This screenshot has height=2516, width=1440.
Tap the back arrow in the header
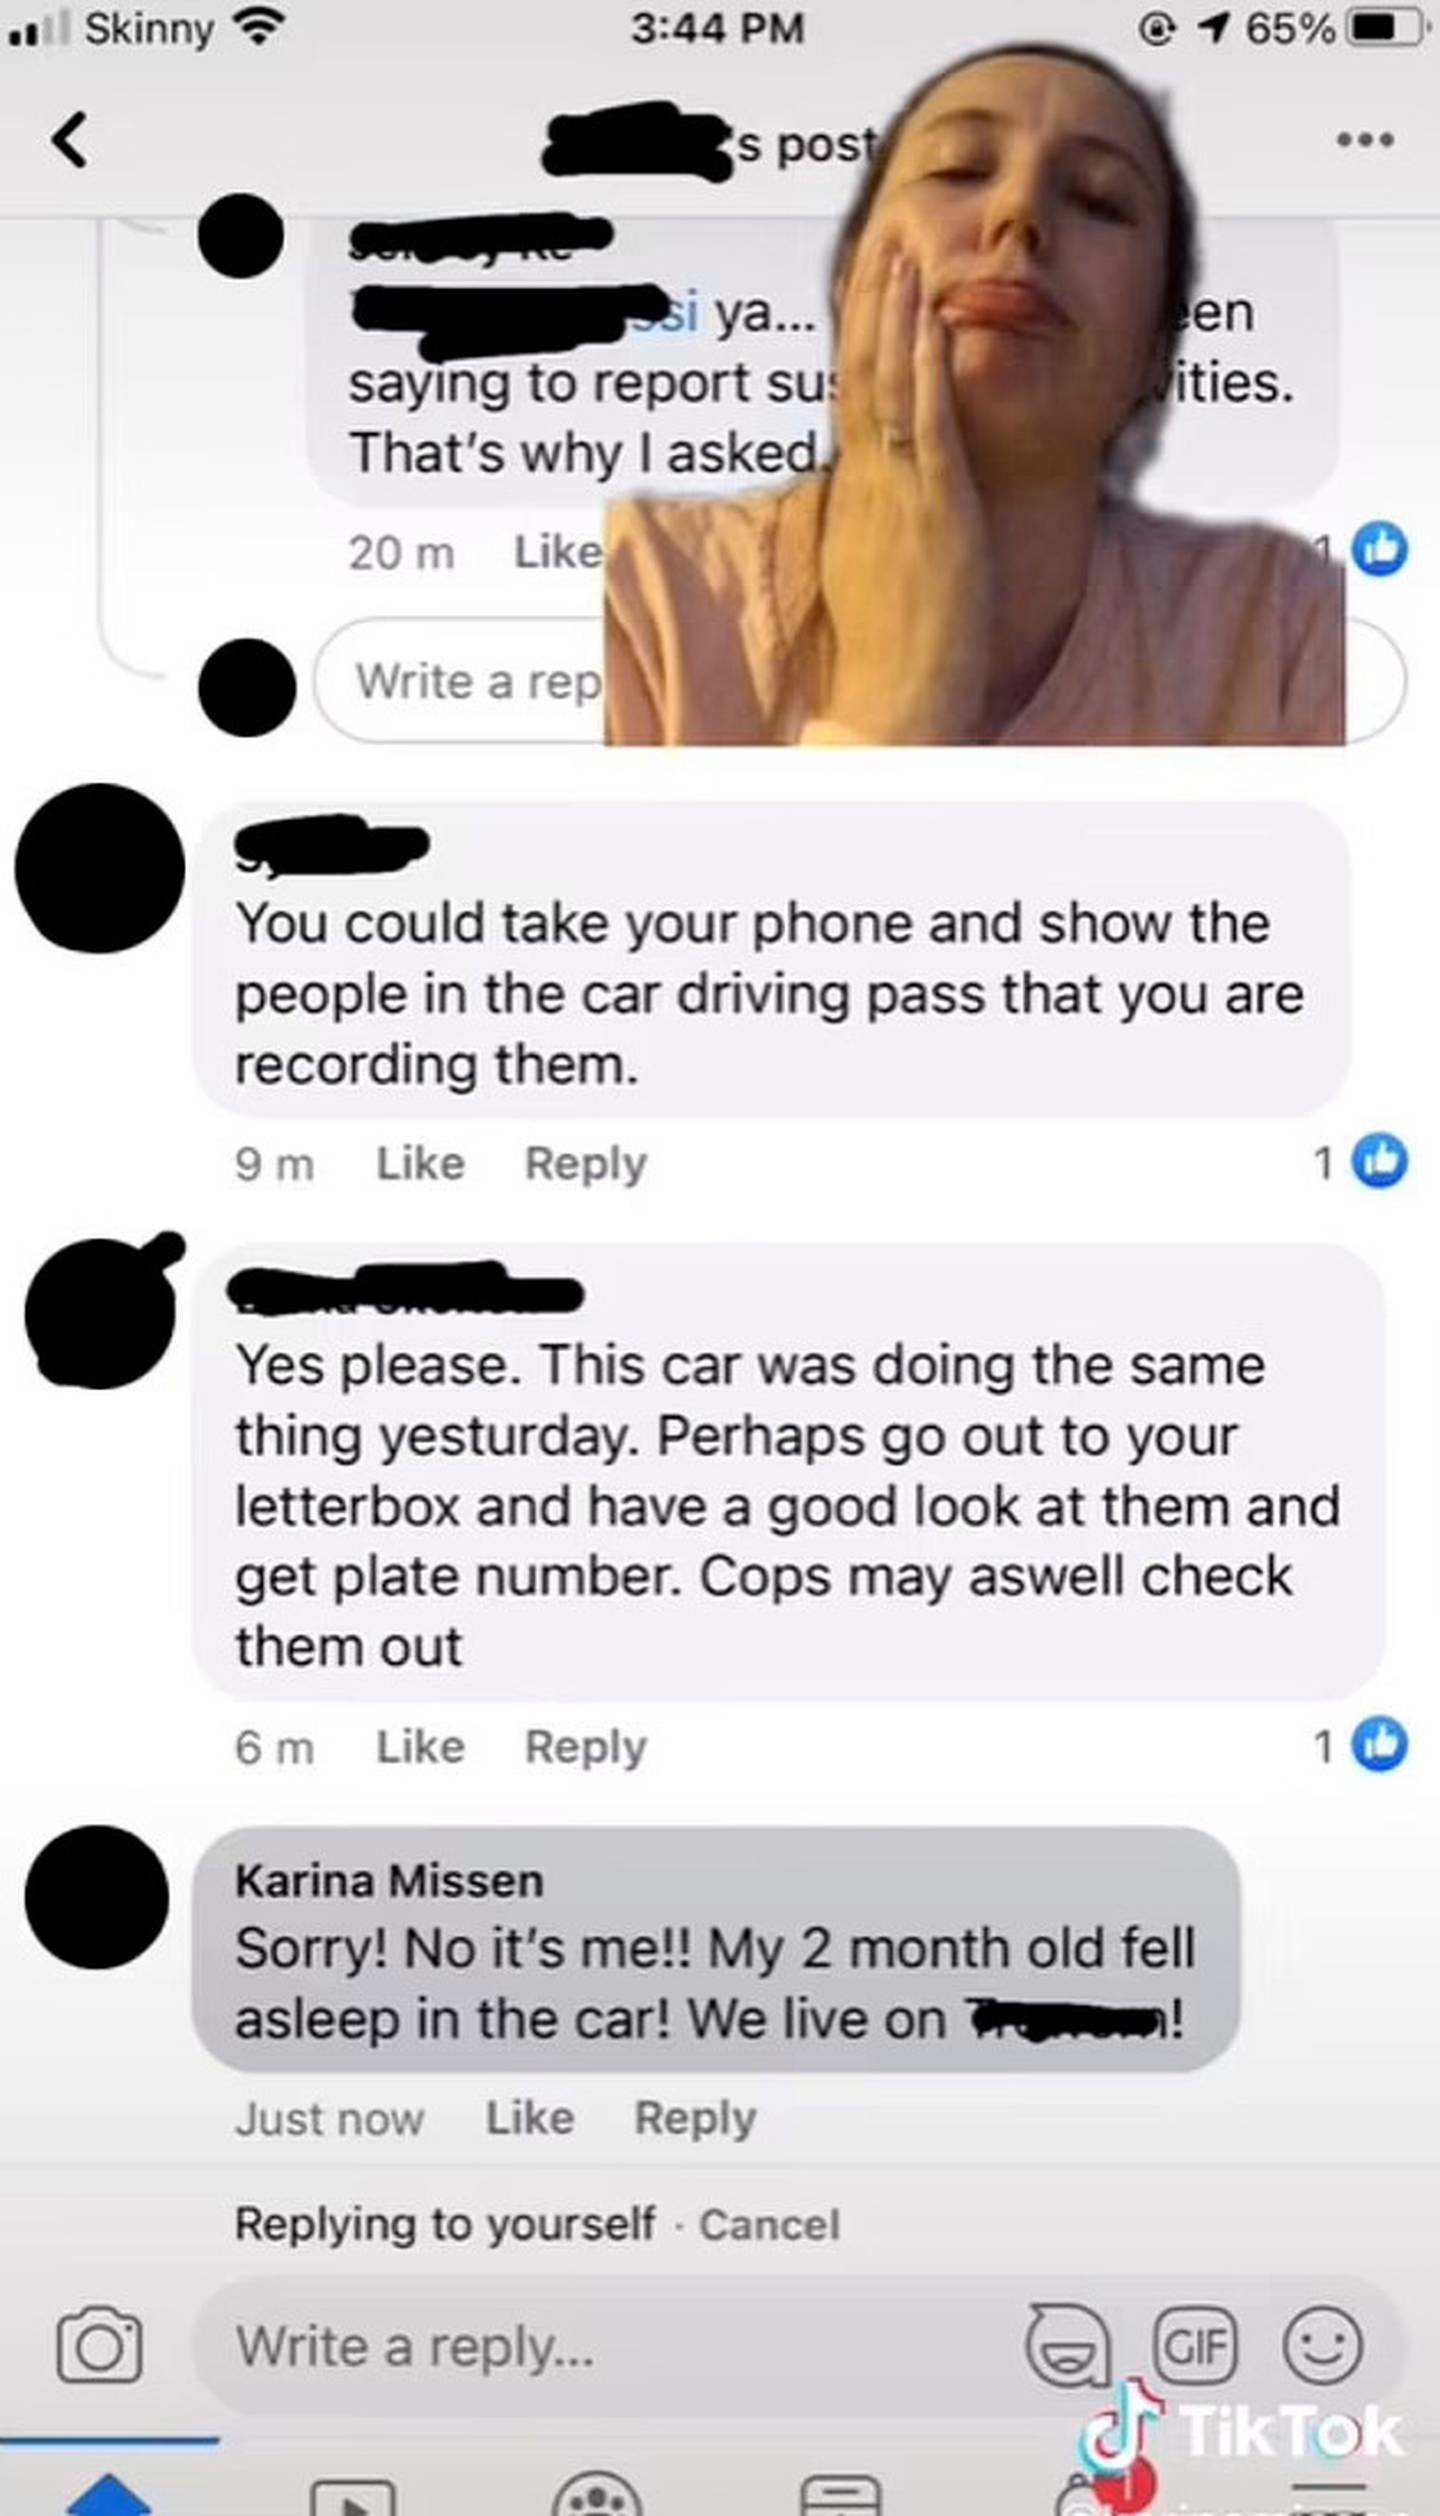(x=70, y=140)
